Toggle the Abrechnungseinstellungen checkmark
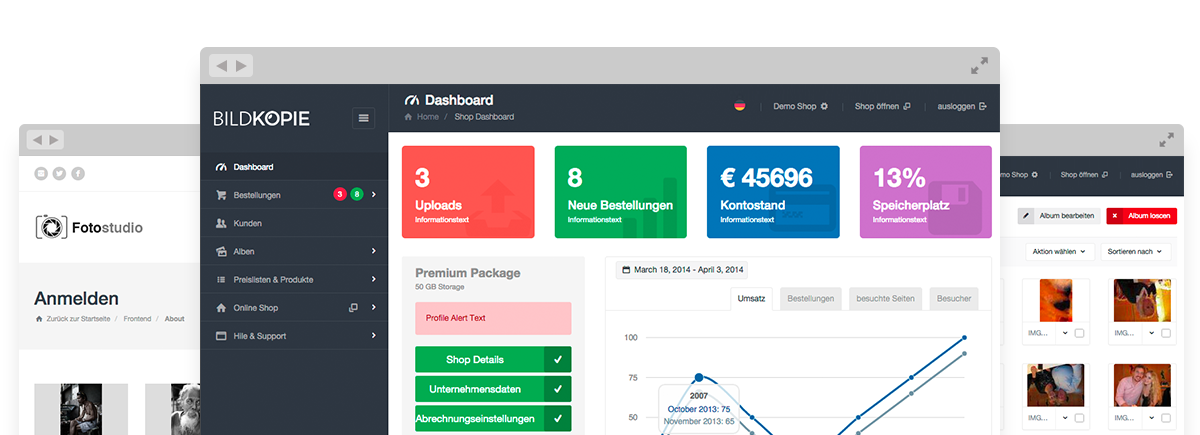Image resolution: width=1200 pixels, height=435 pixels. pos(558,418)
